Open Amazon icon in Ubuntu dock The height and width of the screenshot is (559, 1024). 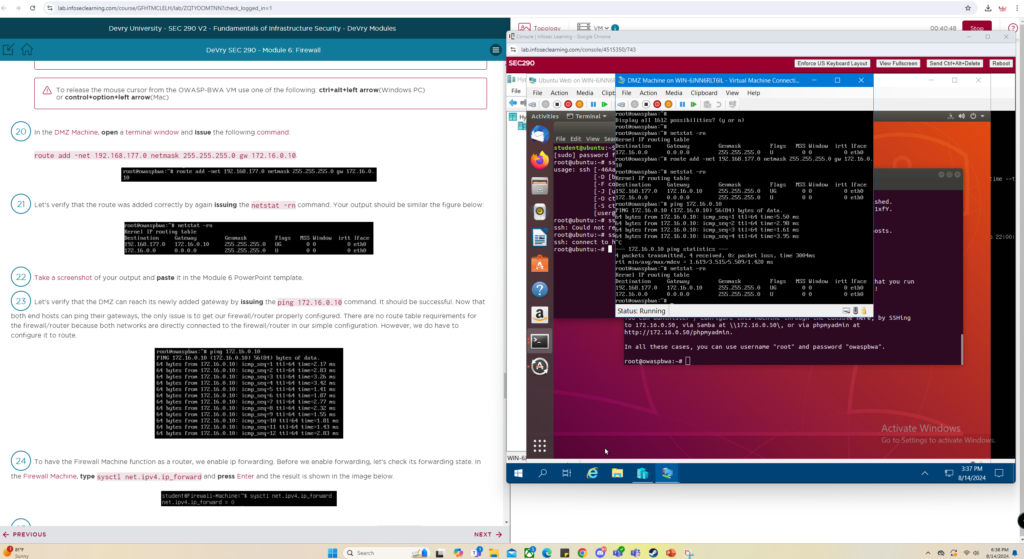click(x=539, y=314)
